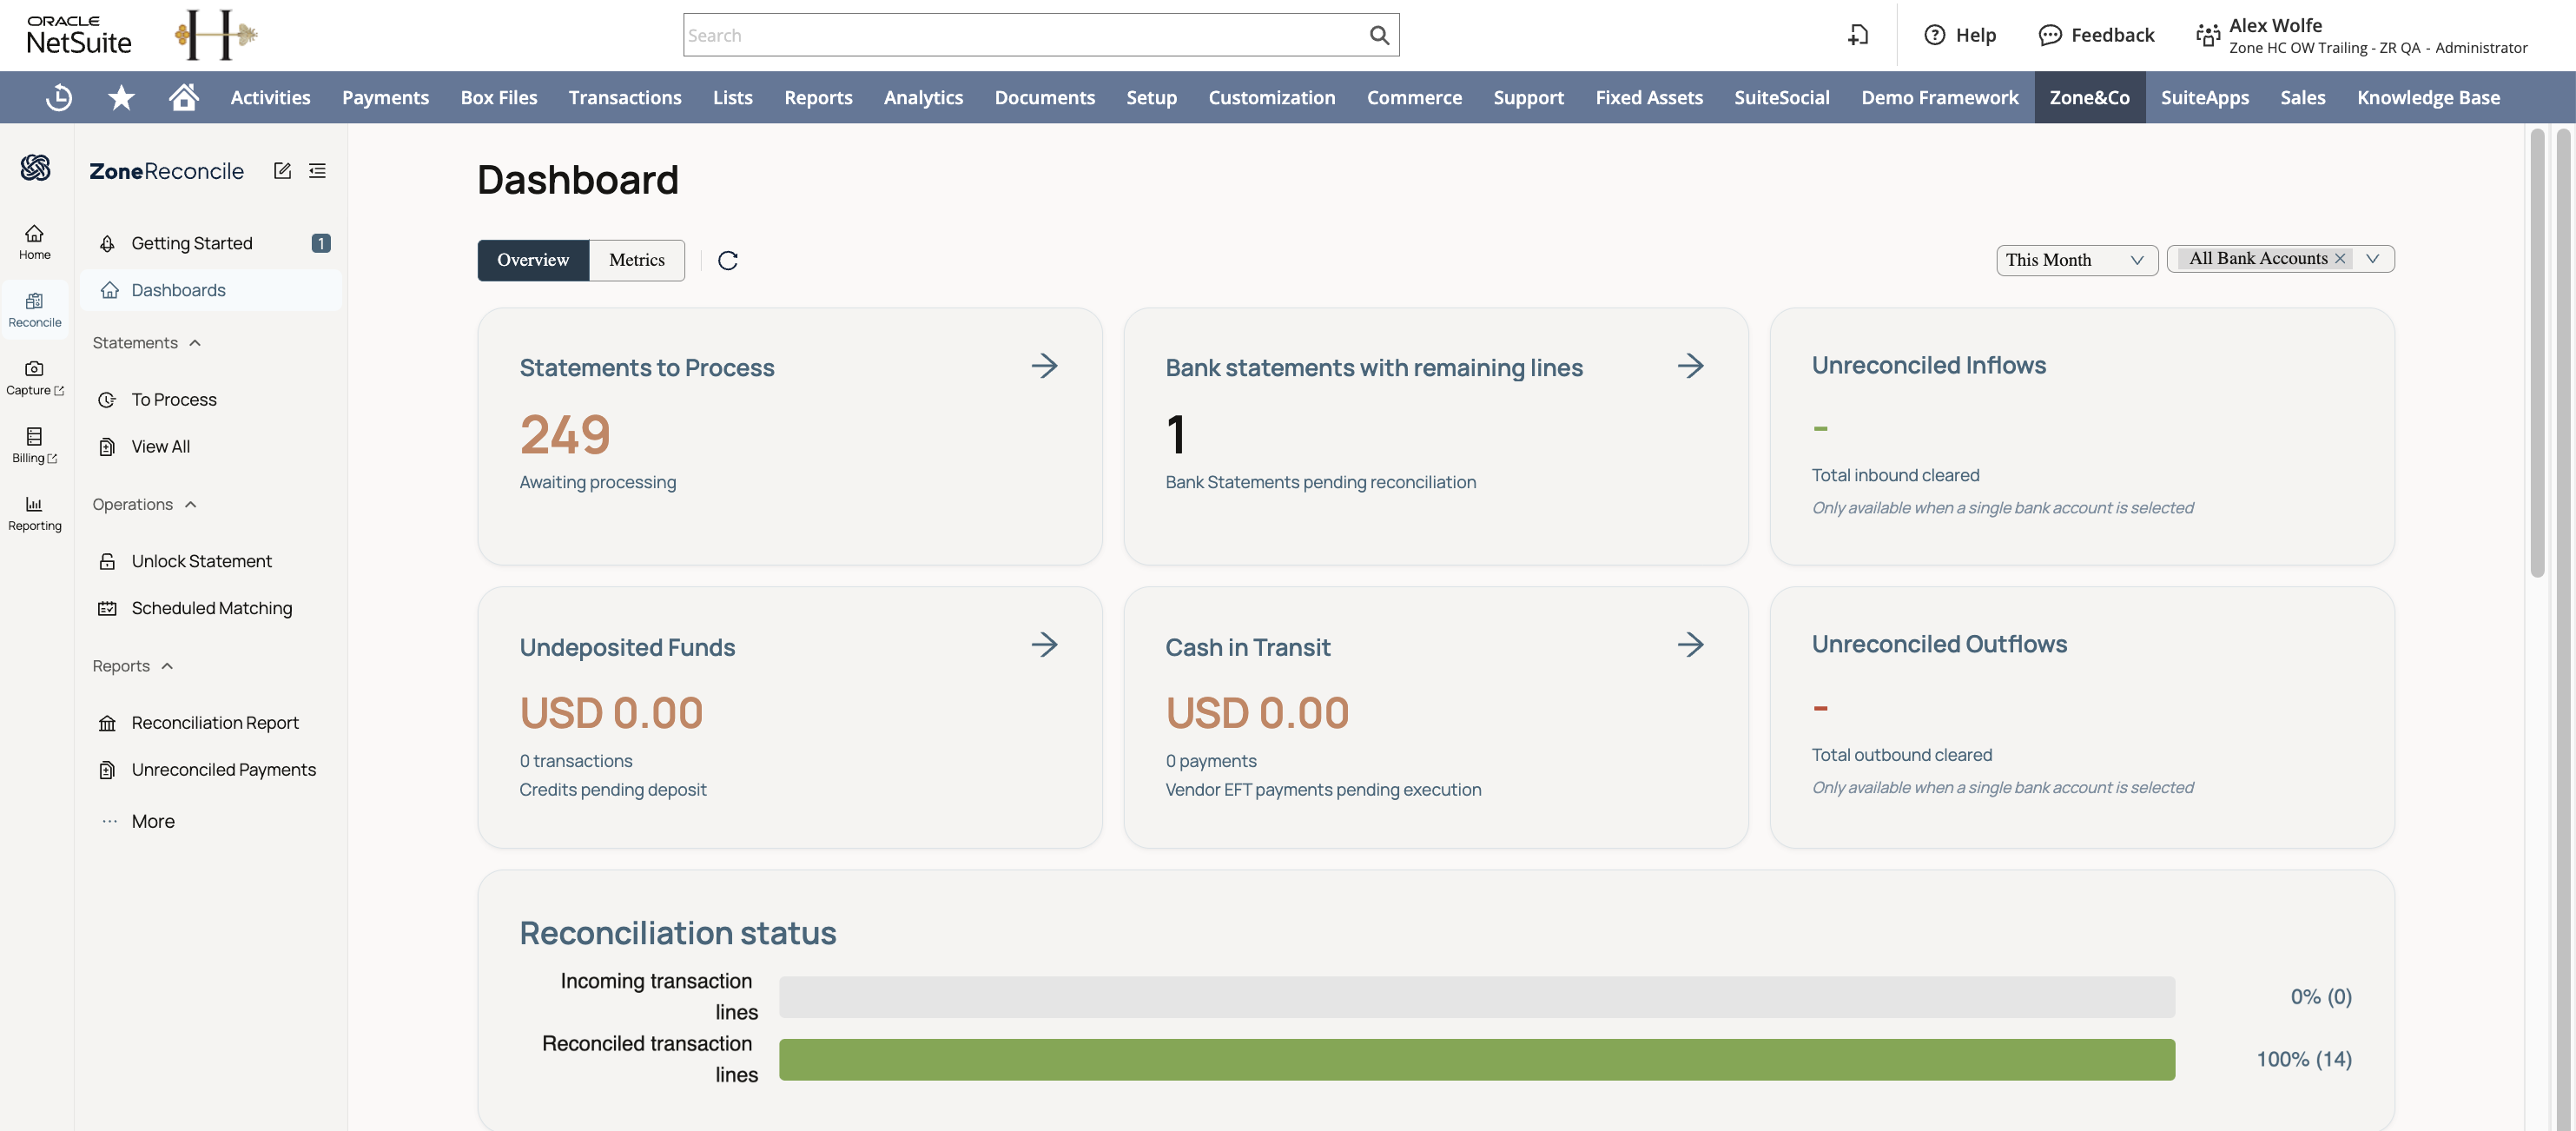Collapse the Reports section
This screenshot has height=1131, width=2576.
click(133, 666)
